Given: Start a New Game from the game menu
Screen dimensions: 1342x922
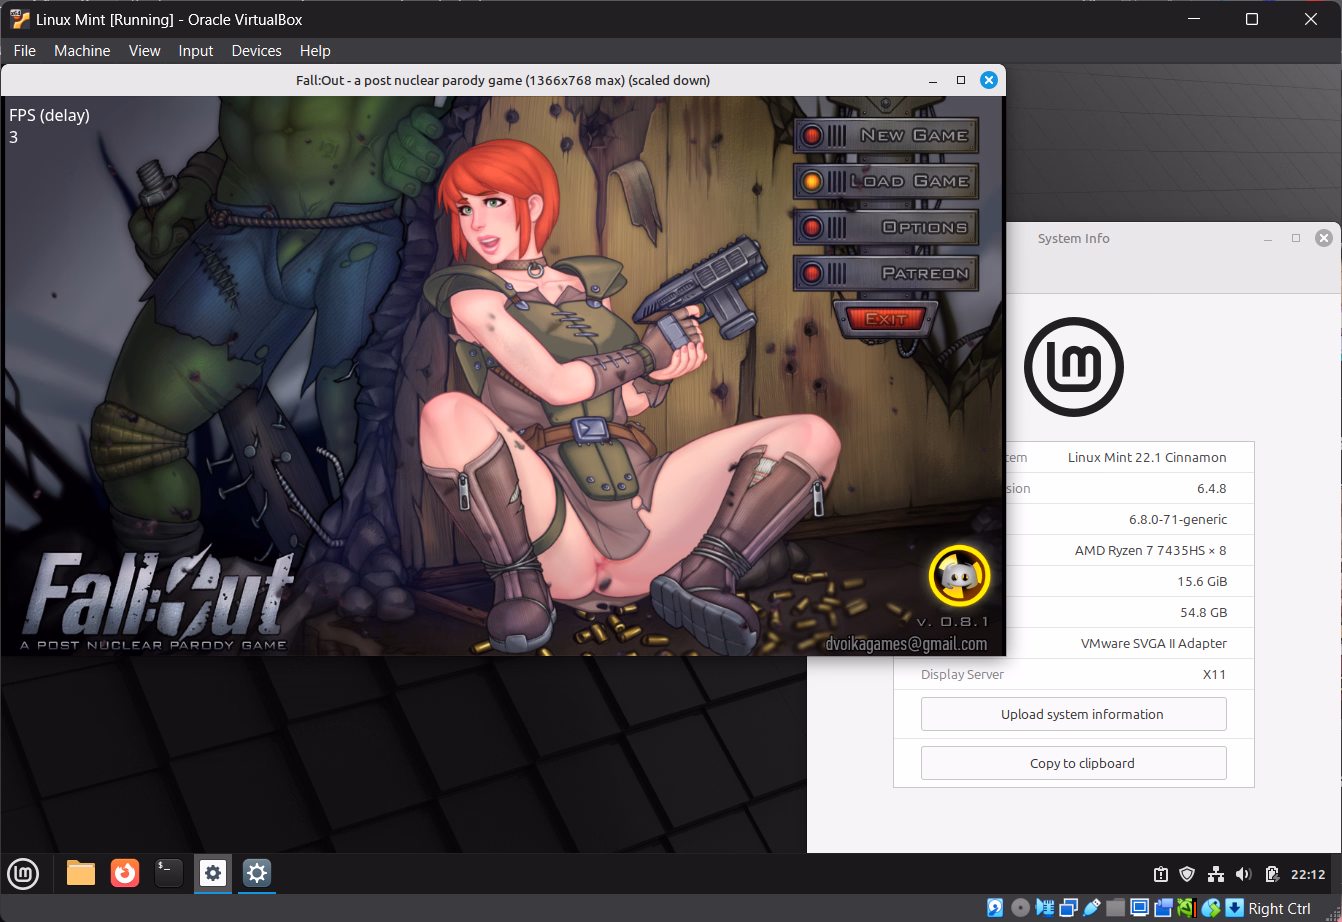Looking at the screenshot, I should pyautogui.click(x=886, y=135).
